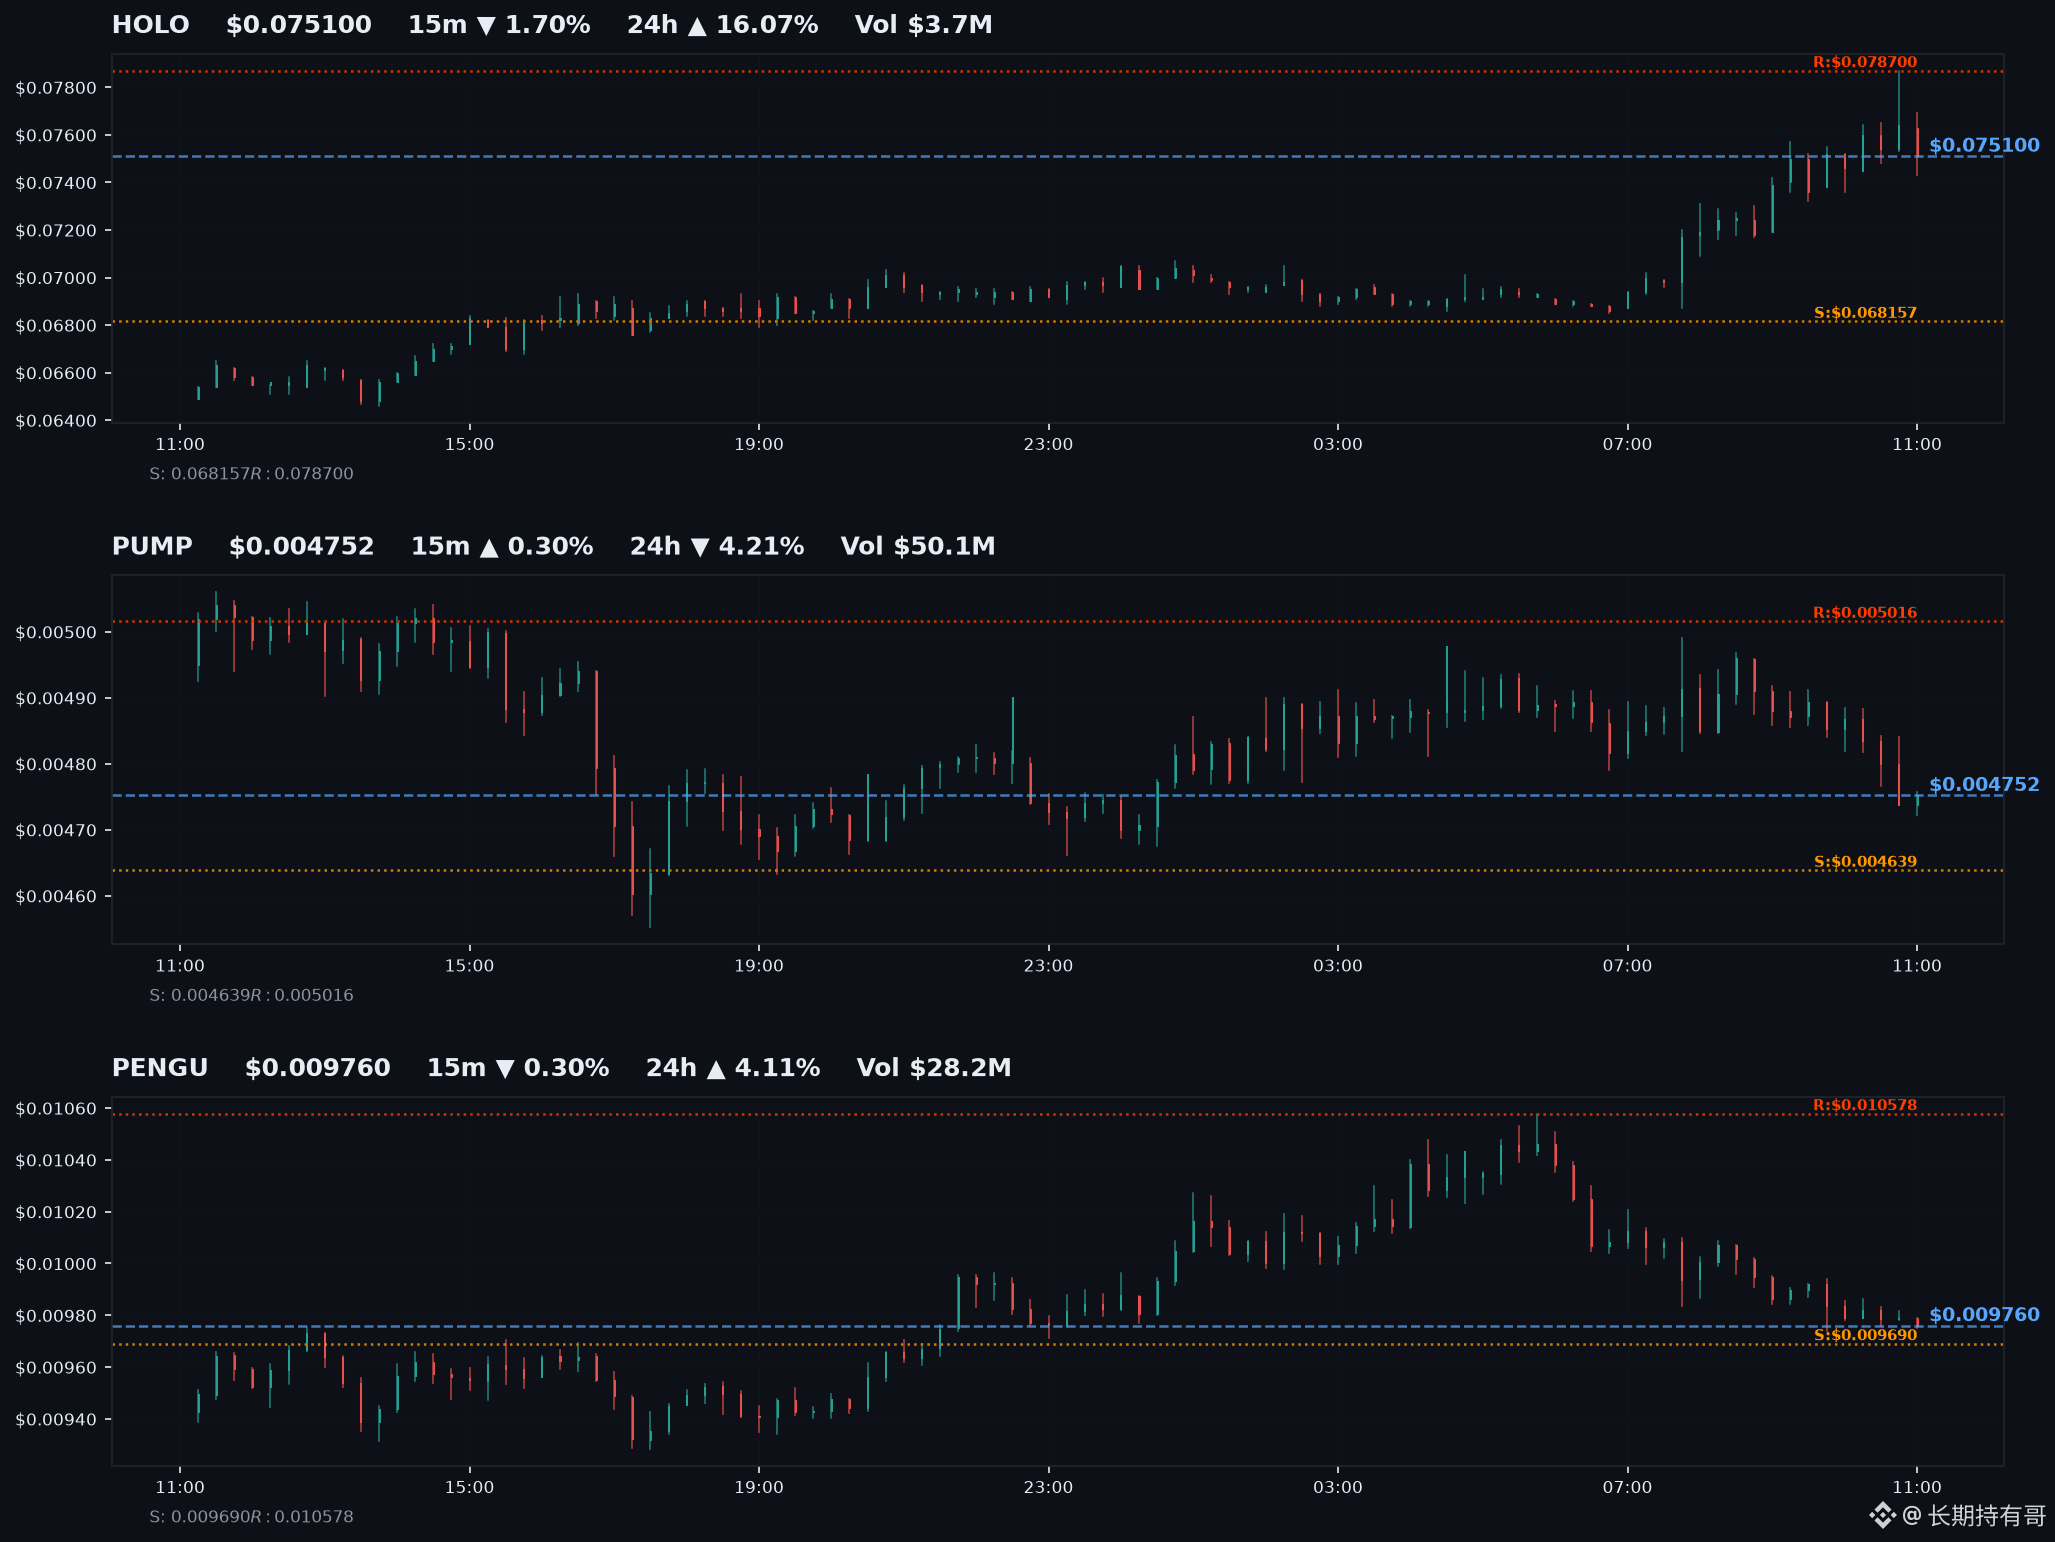Click the 07:00 time label under PUMP chart
This screenshot has width=2055, height=1542.
tap(1627, 966)
